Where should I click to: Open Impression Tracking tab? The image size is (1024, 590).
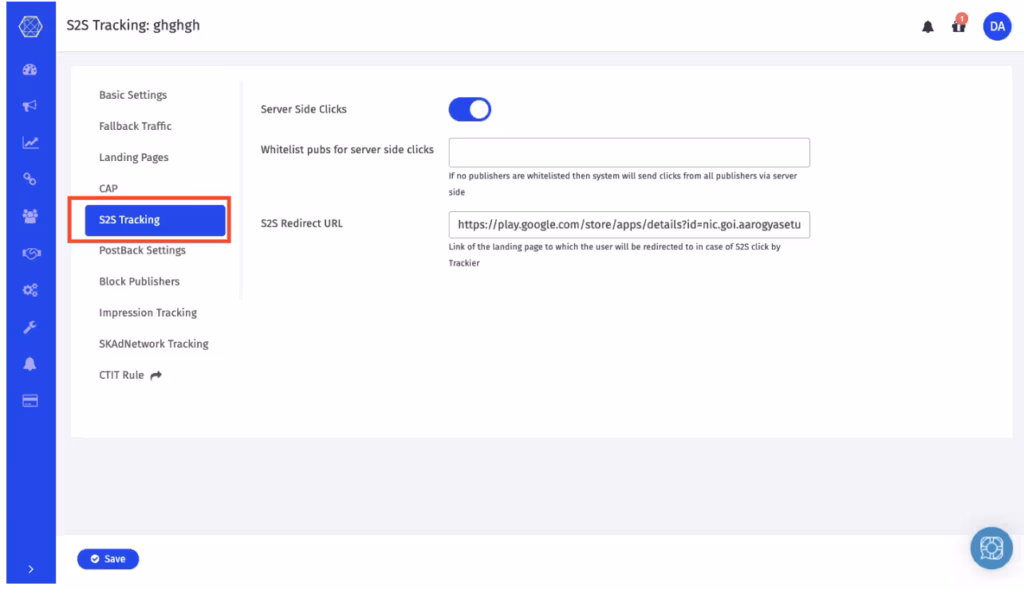click(148, 313)
